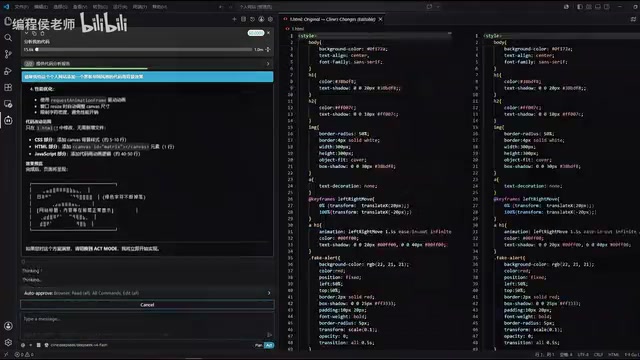This screenshot has height=360, width=640.
Task: Click the .fake-alert selector line in left editor
Action: [x=325, y=258]
